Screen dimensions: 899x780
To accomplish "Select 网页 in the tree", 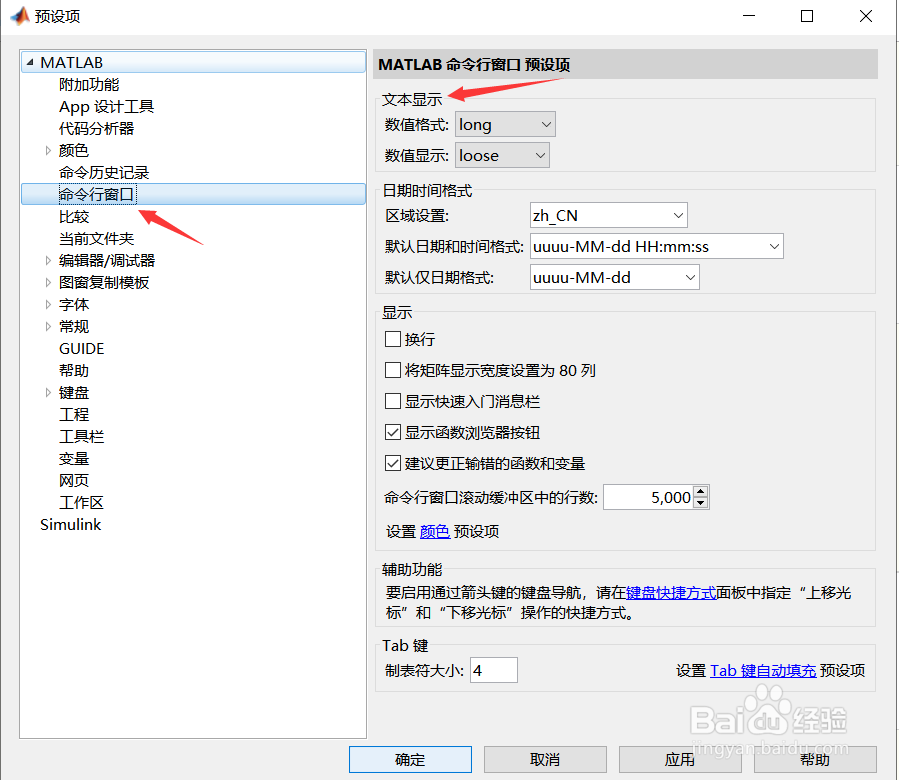I will (x=74, y=480).
